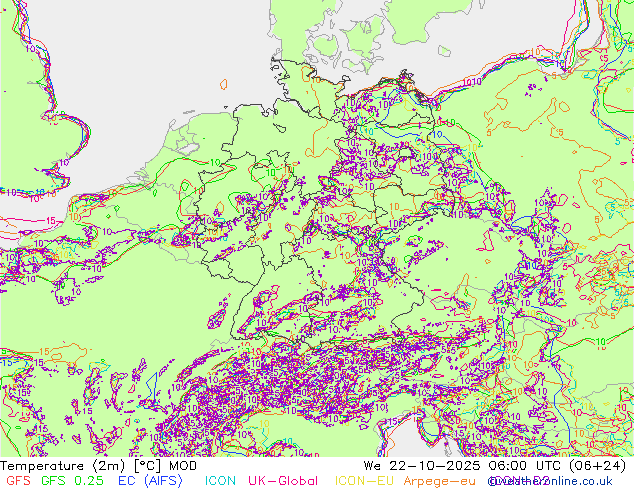Screen dimensions: 634x490
Task: Click the GFS 0.25 legend label
Action: click(x=72, y=481)
